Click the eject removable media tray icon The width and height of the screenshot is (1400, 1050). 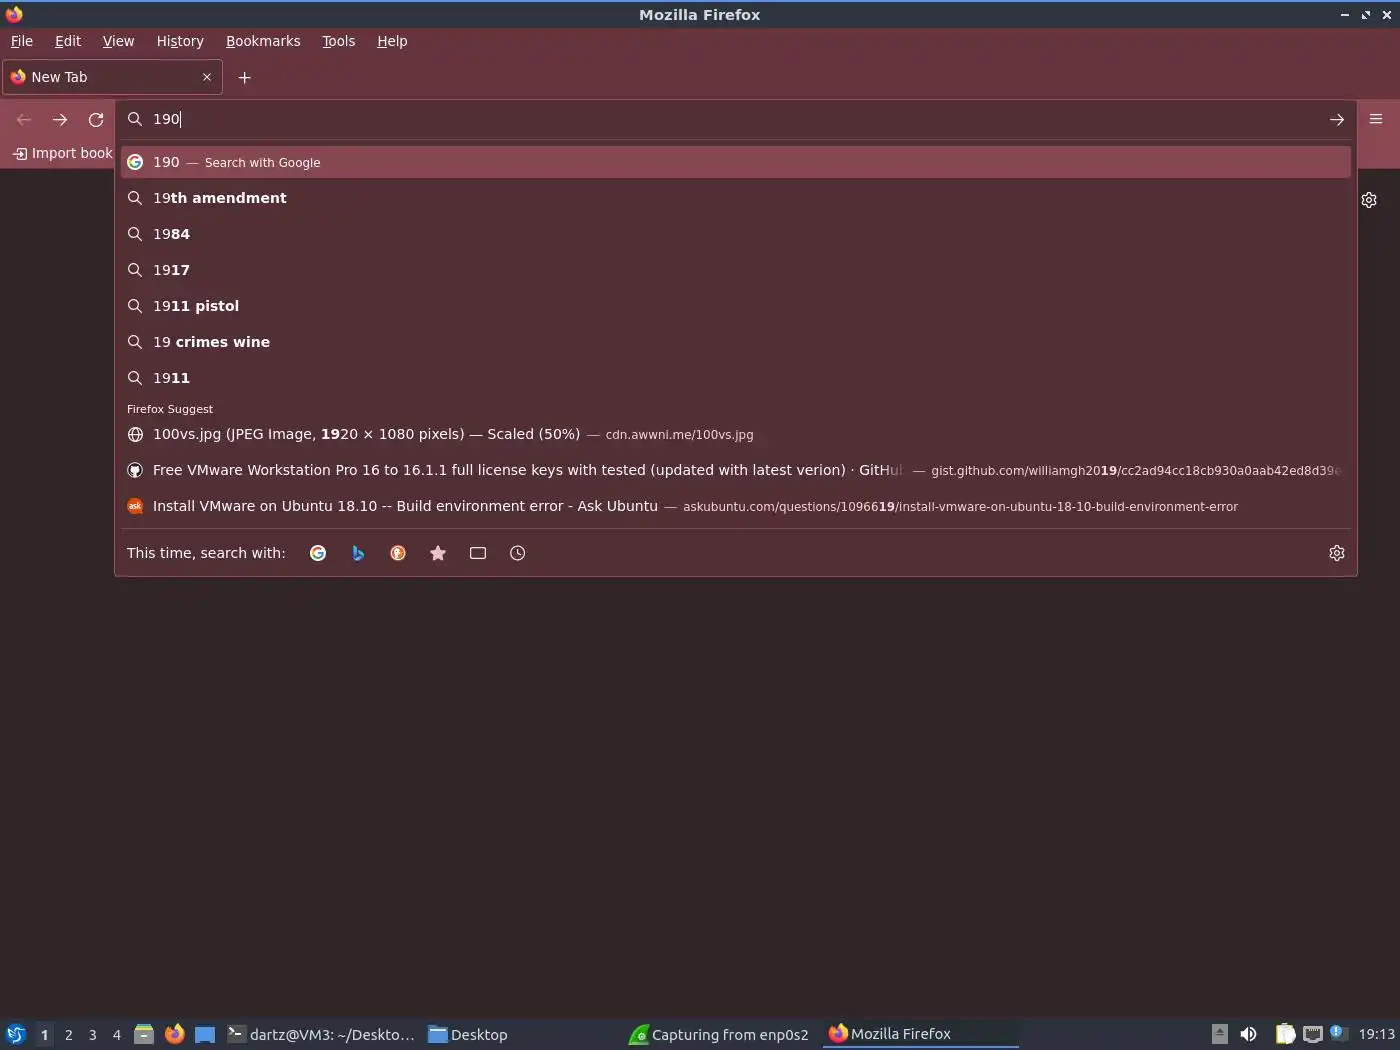[1219, 1034]
